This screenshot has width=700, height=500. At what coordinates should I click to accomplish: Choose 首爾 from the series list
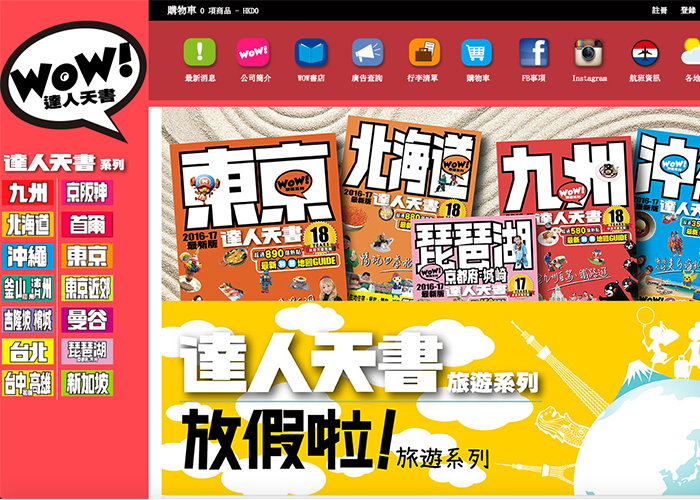87,224
